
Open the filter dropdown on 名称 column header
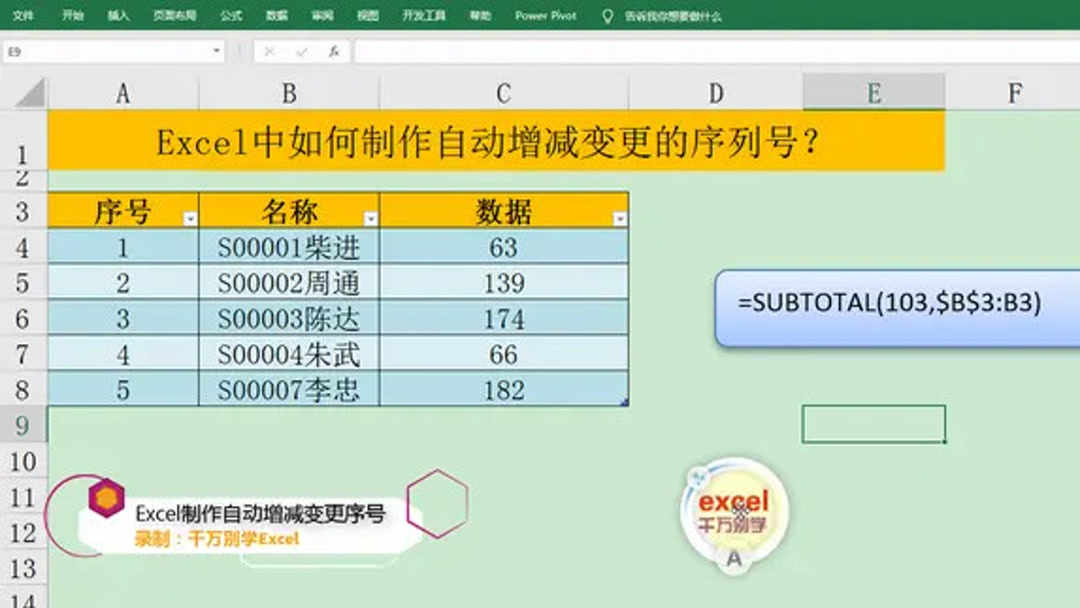pos(370,215)
